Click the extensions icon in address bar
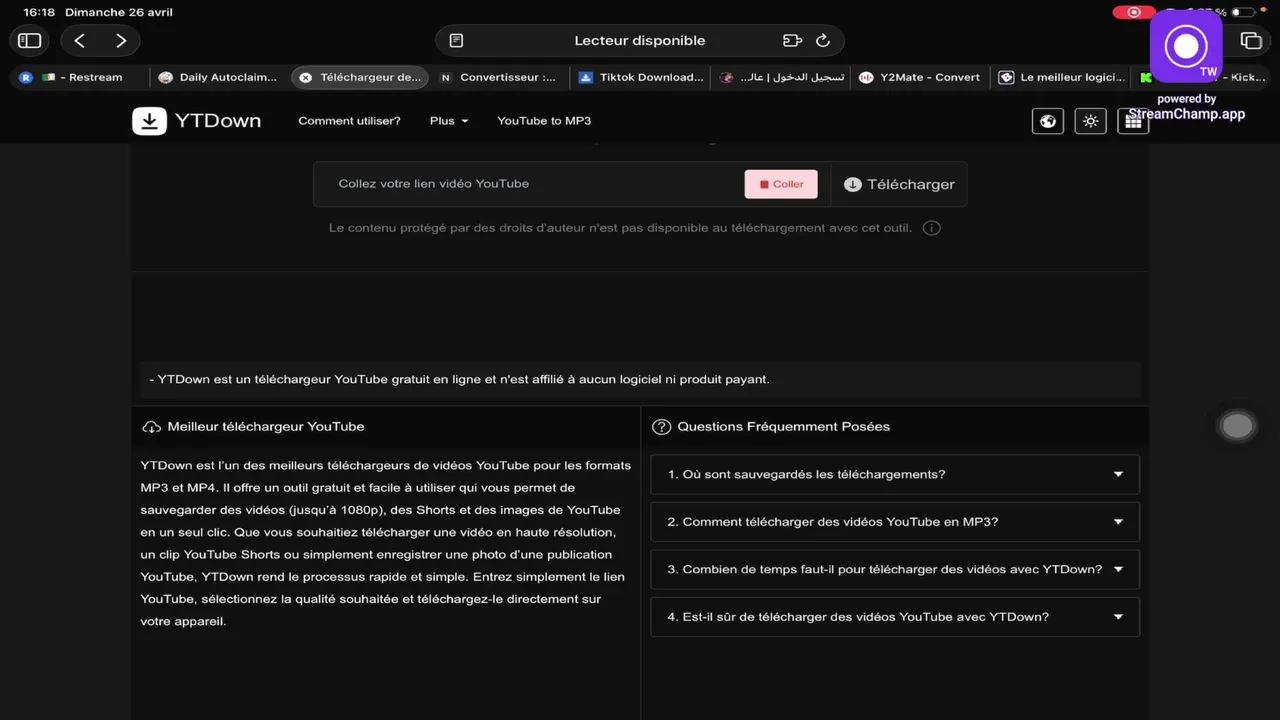The height and width of the screenshot is (720, 1280). (x=792, y=41)
